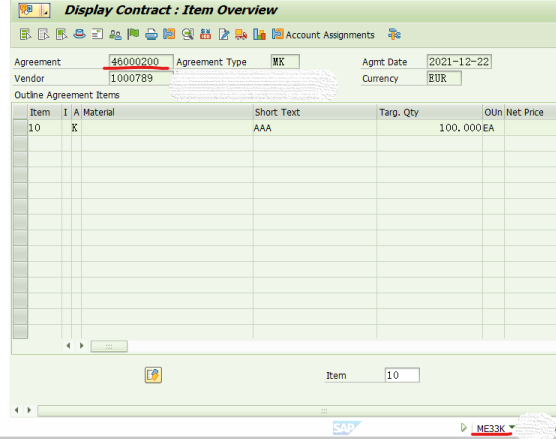Toggle select-all corner cell of items table
556x439 pixels.
[20, 112]
